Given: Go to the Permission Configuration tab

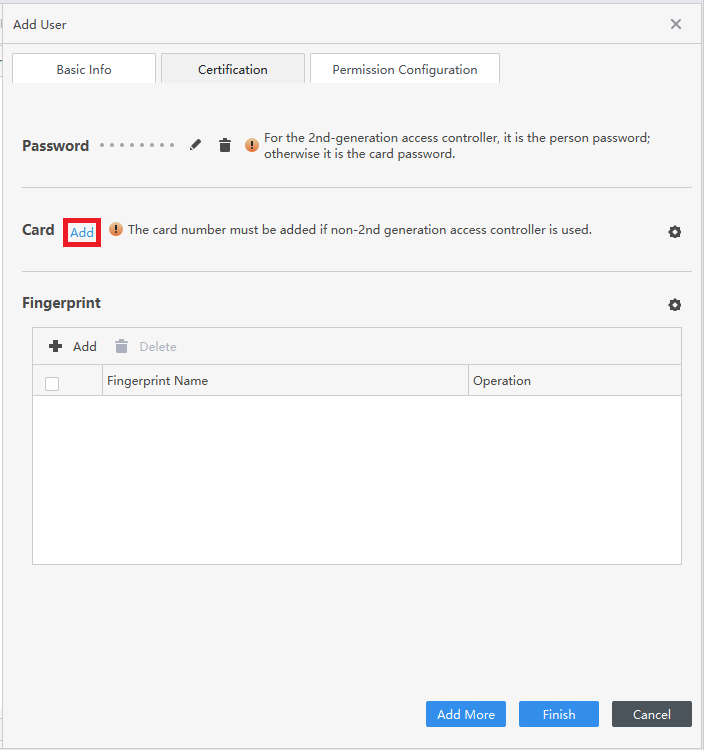Looking at the screenshot, I should coord(405,69).
